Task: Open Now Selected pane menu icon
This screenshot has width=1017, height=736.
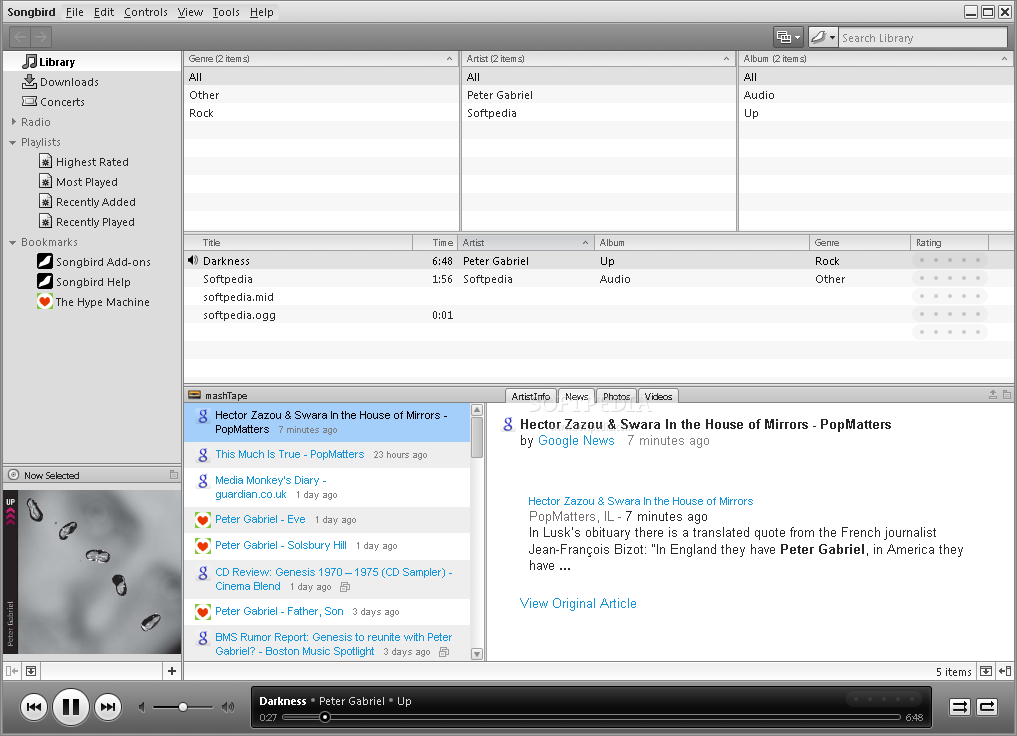Action: pyautogui.click(x=174, y=475)
